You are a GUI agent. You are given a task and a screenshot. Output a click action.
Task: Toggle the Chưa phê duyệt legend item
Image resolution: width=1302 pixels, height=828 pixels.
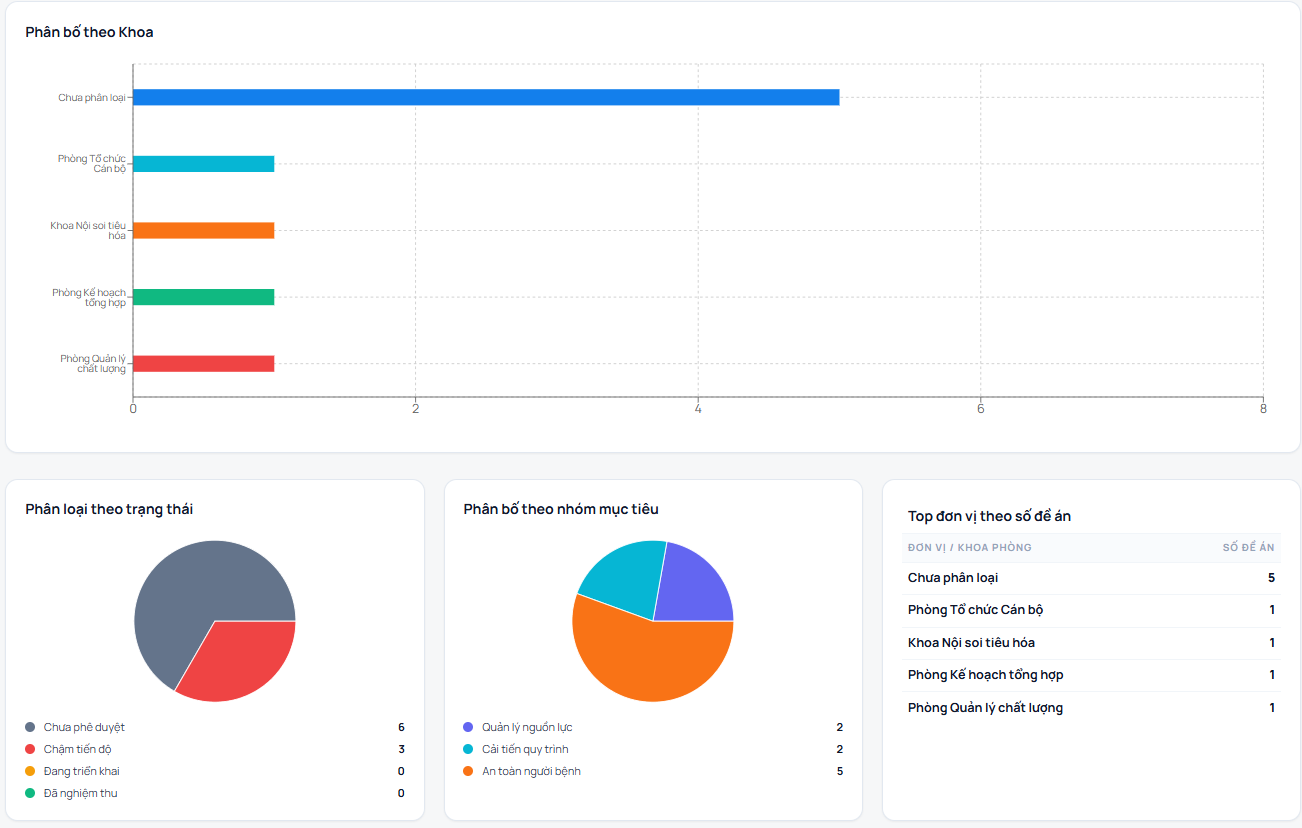coord(84,727)
